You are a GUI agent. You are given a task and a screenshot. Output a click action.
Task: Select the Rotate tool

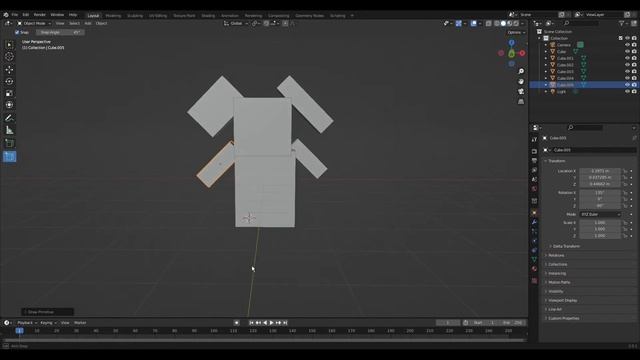point(9,81)
